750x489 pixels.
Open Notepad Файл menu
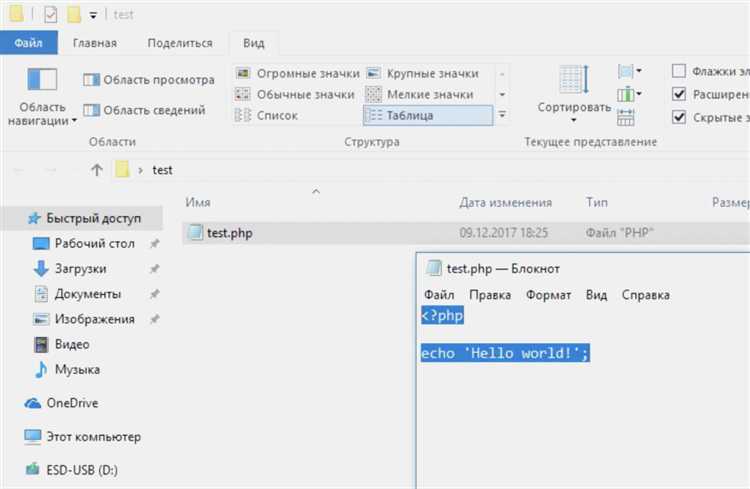tap(439, 295)
